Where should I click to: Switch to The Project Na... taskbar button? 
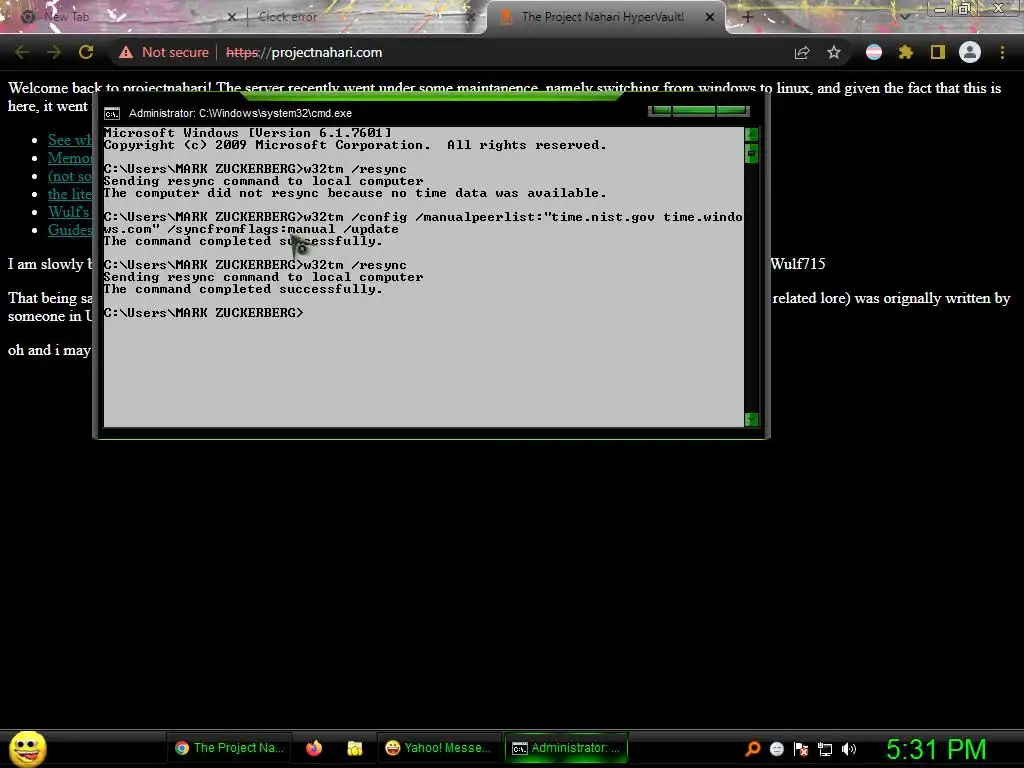pos(230,748)
